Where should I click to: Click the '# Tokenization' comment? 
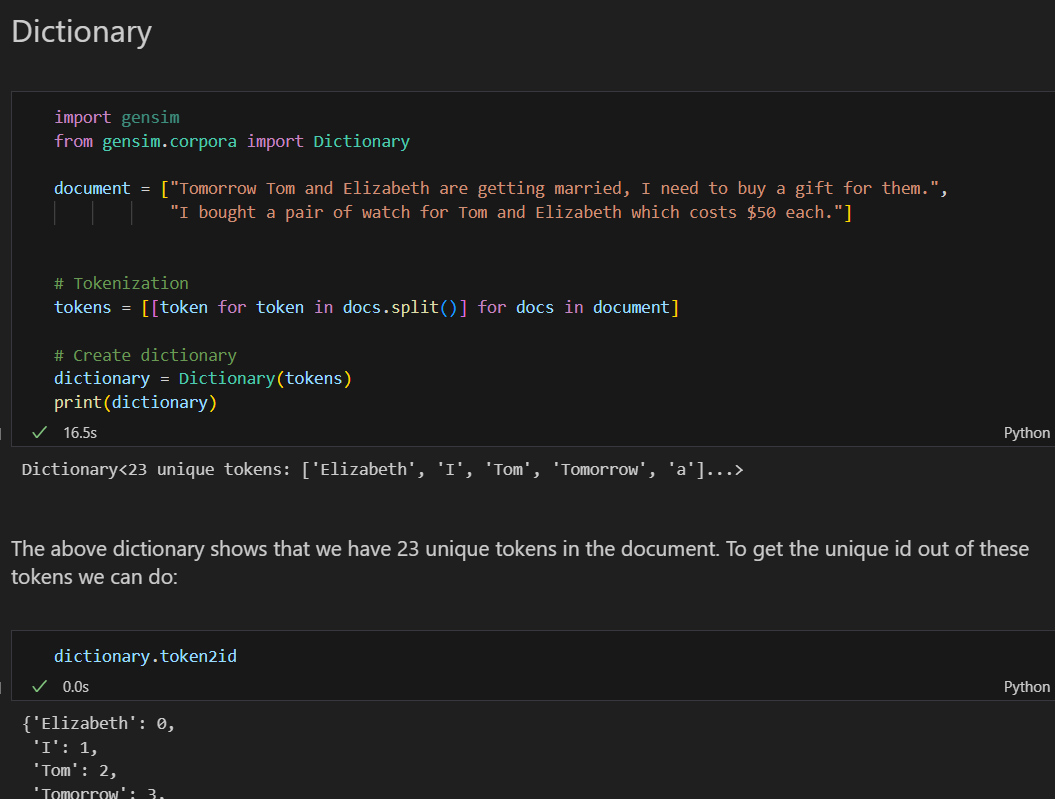tap(121, 283)
